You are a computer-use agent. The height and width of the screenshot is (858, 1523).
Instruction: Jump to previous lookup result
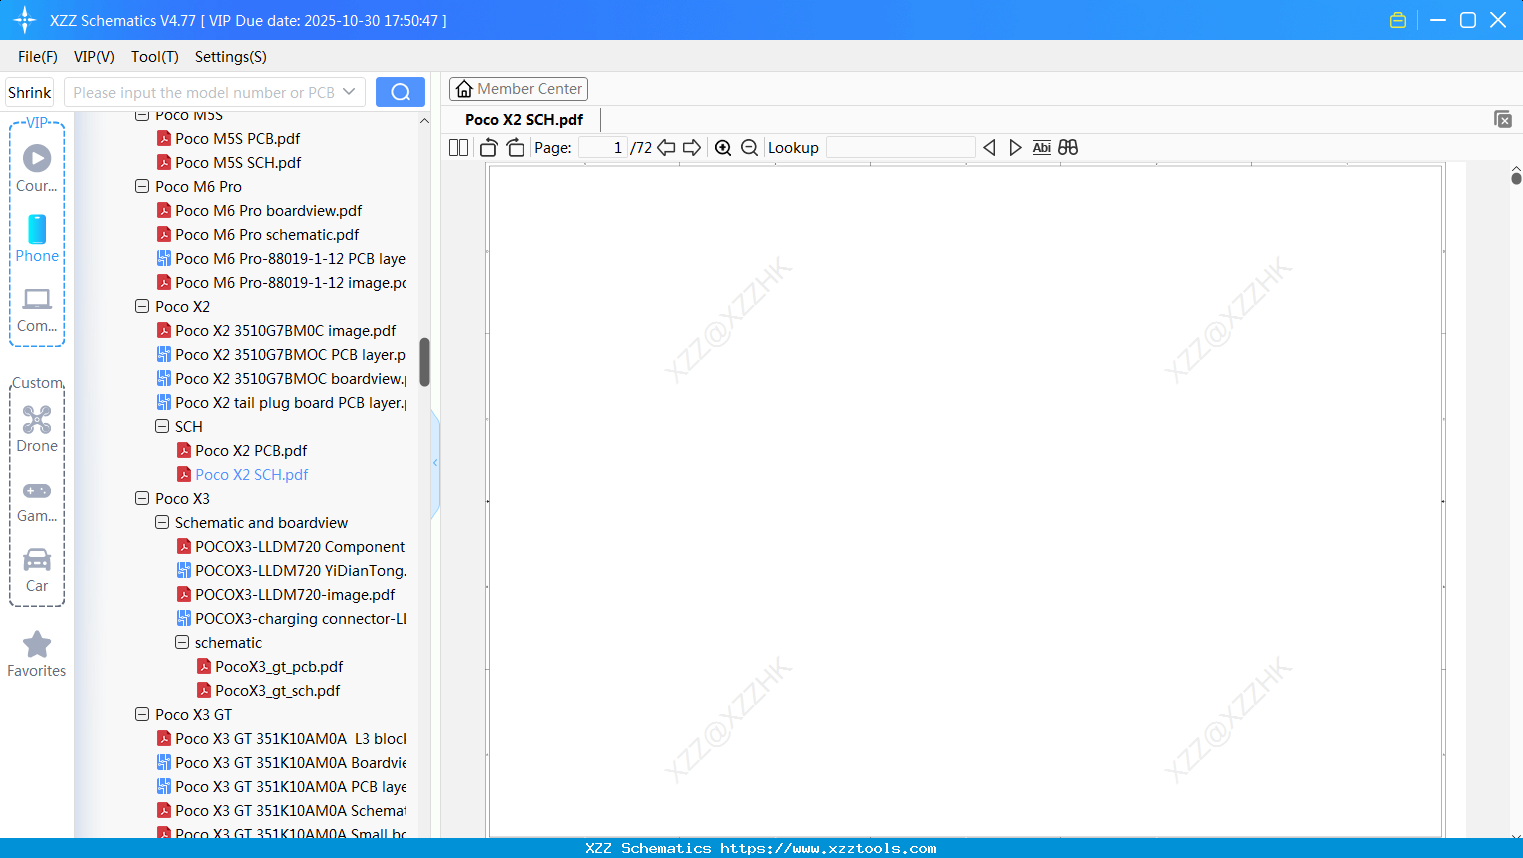point(989,148)
